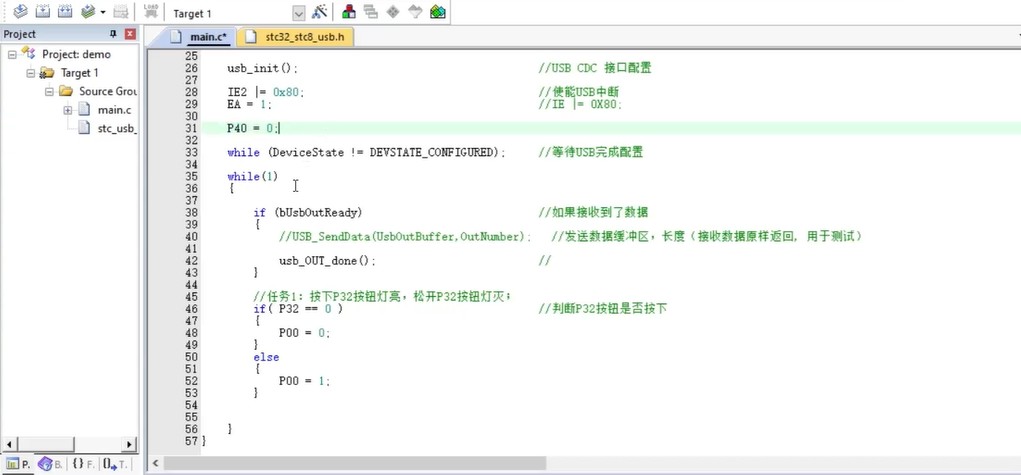Screen dimensions: 1021x475
Task: Click the main.c file icon in tree
Action: [84, 109]
